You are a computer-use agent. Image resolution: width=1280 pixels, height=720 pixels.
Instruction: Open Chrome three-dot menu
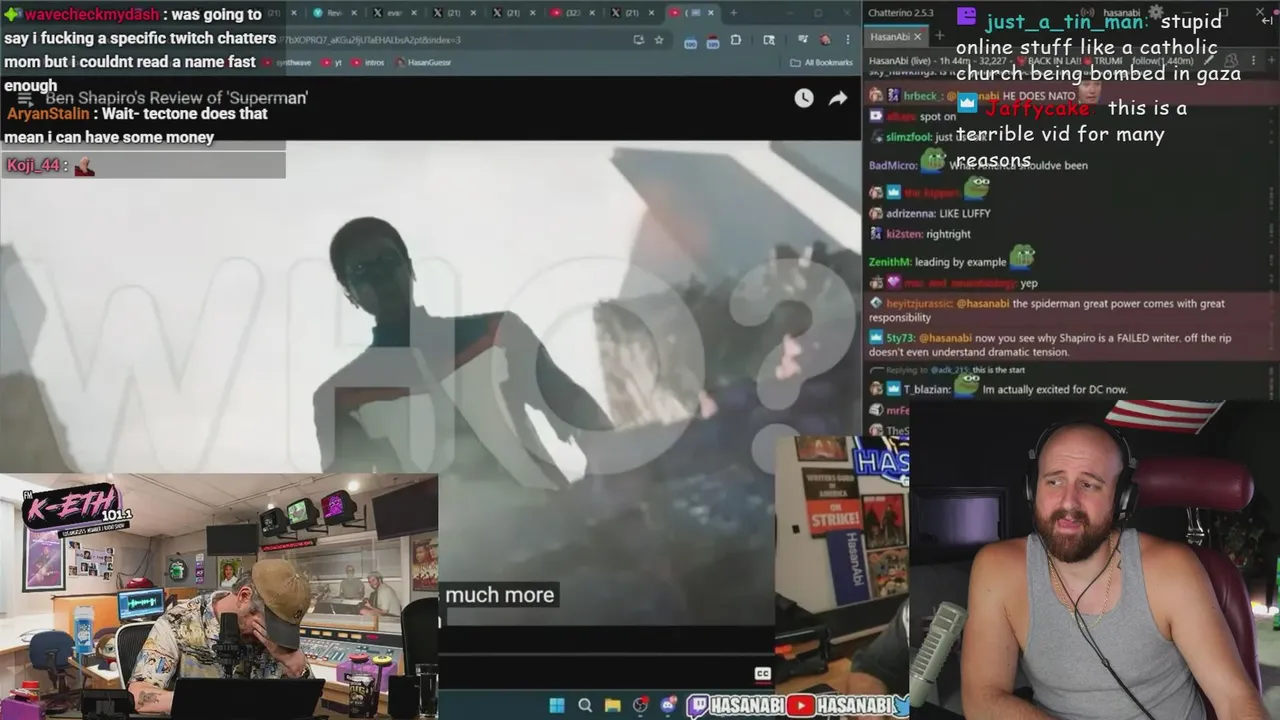[847, 40]
